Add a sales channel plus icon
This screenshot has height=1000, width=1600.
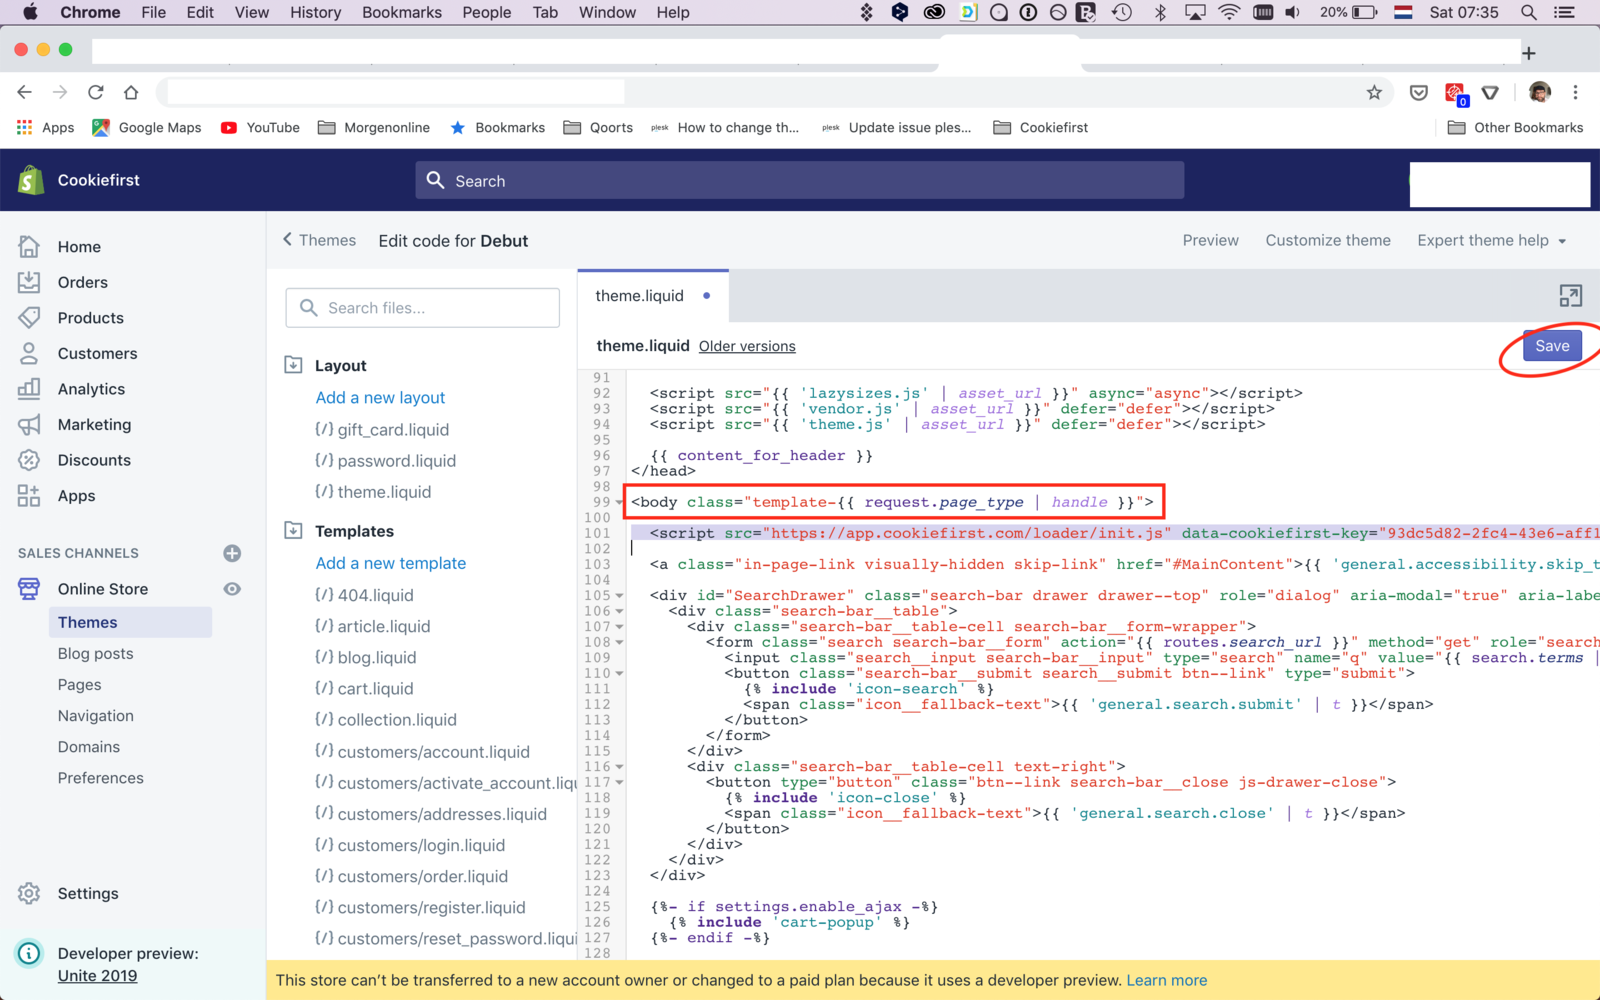[x=232, y=553]
